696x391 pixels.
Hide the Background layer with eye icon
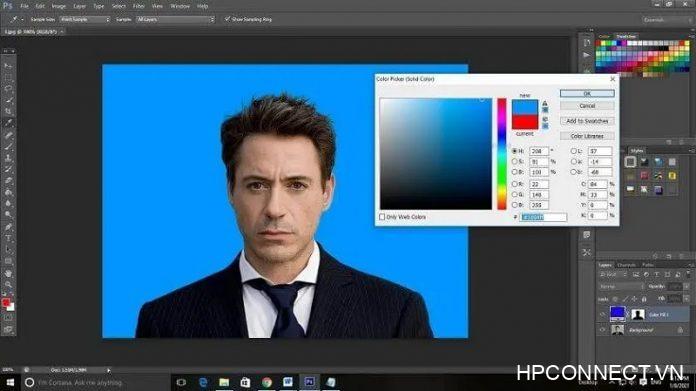[x=602, y=330]
